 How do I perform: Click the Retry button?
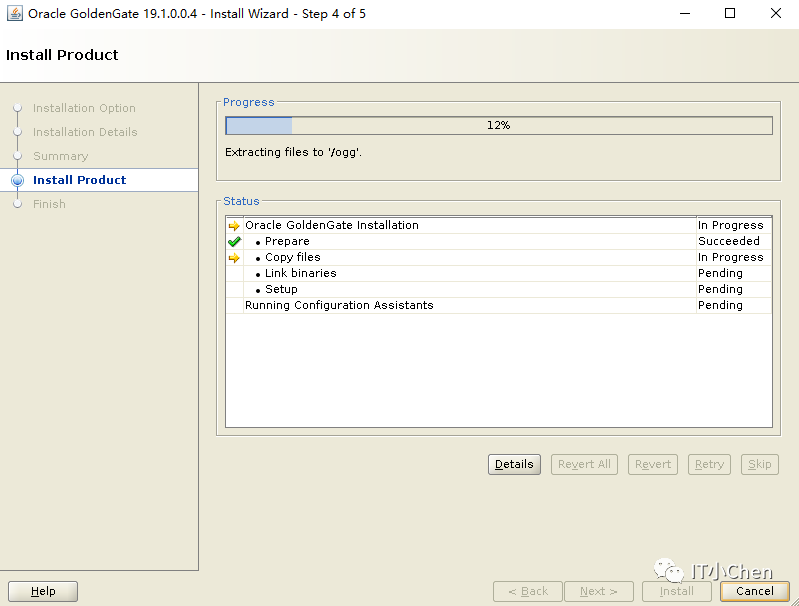(709, 464)
